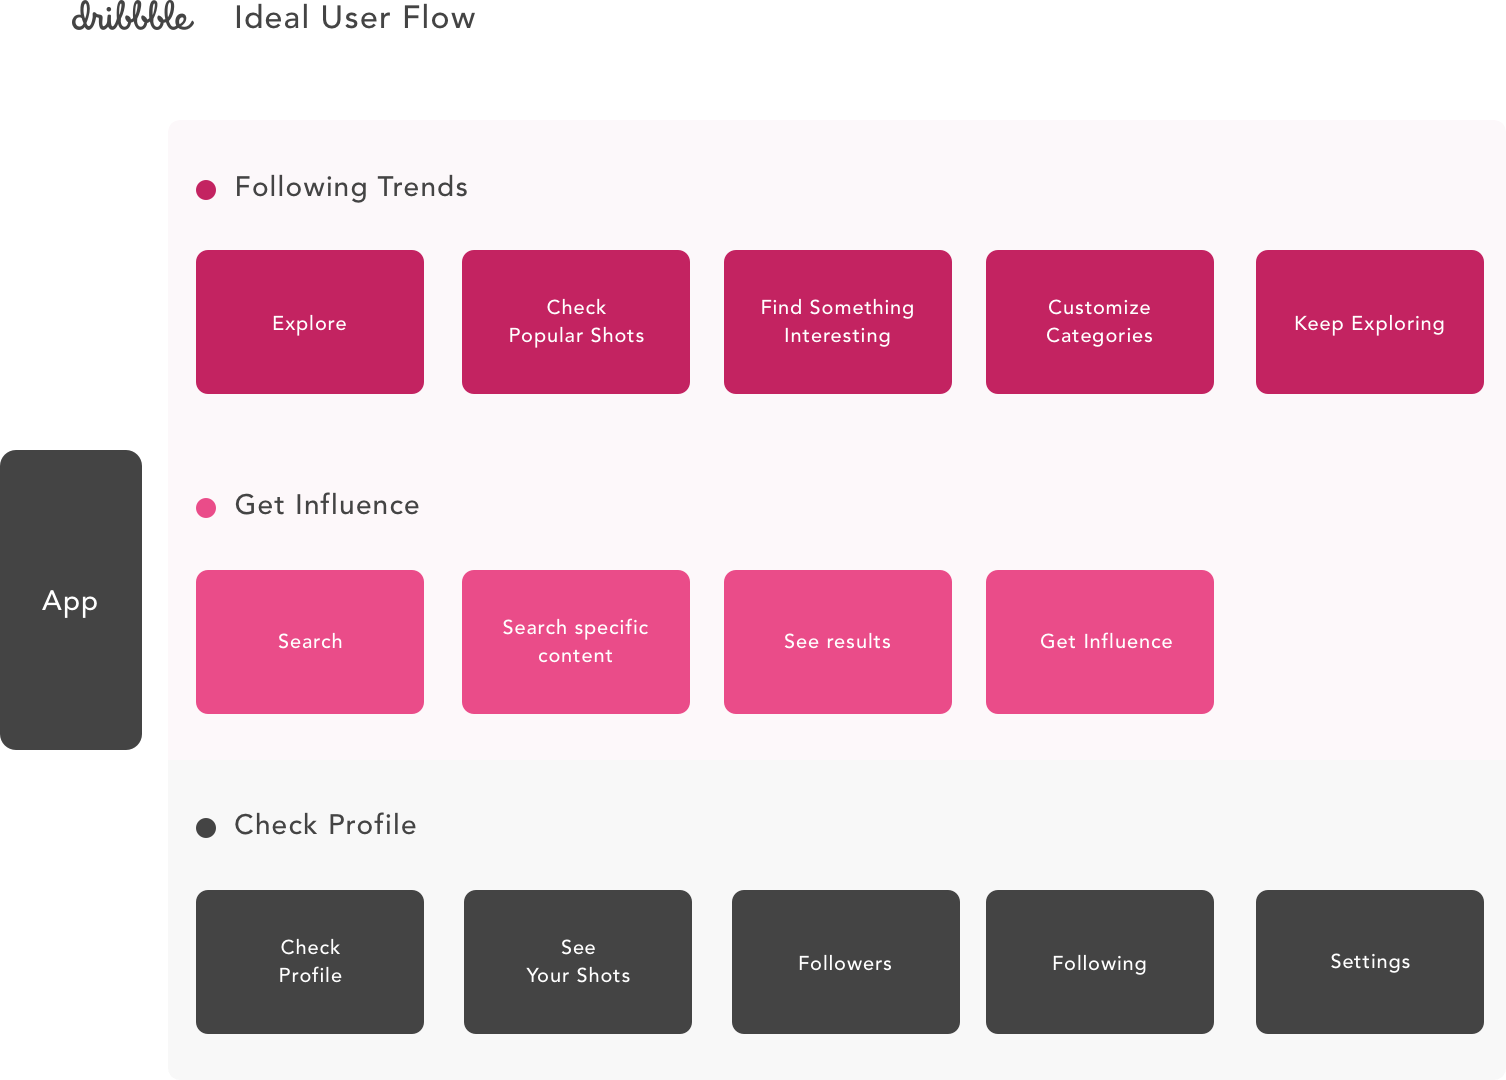Open the Following card

click(x=1100, y=962)
